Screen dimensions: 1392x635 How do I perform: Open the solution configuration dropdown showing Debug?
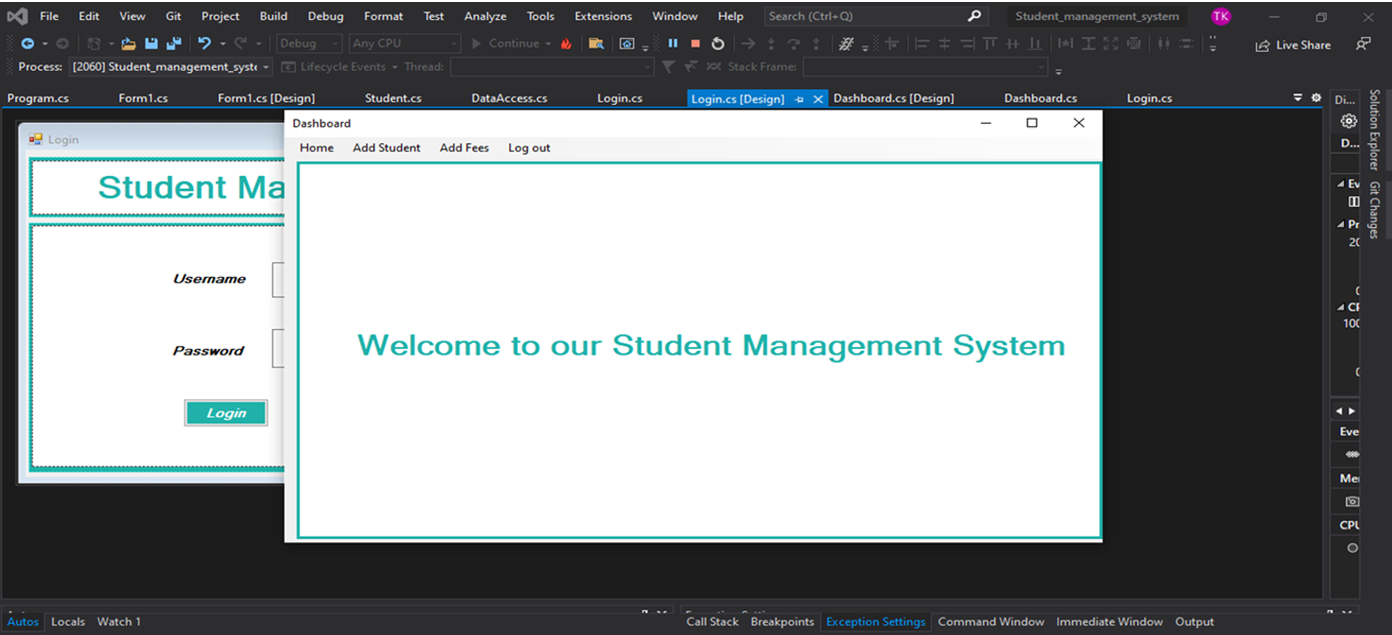click(x=309, y=43)
